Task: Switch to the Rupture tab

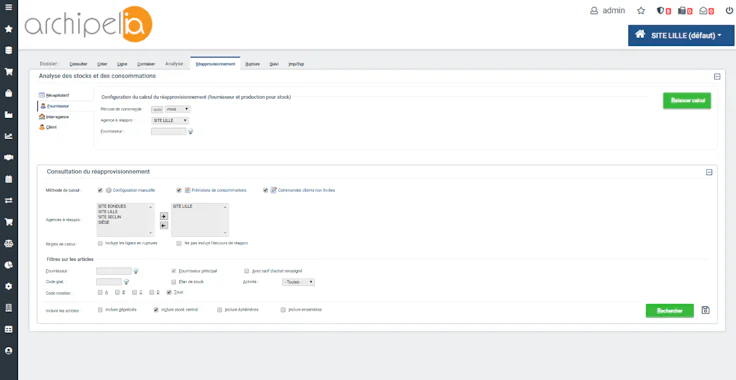Action: 253,64
